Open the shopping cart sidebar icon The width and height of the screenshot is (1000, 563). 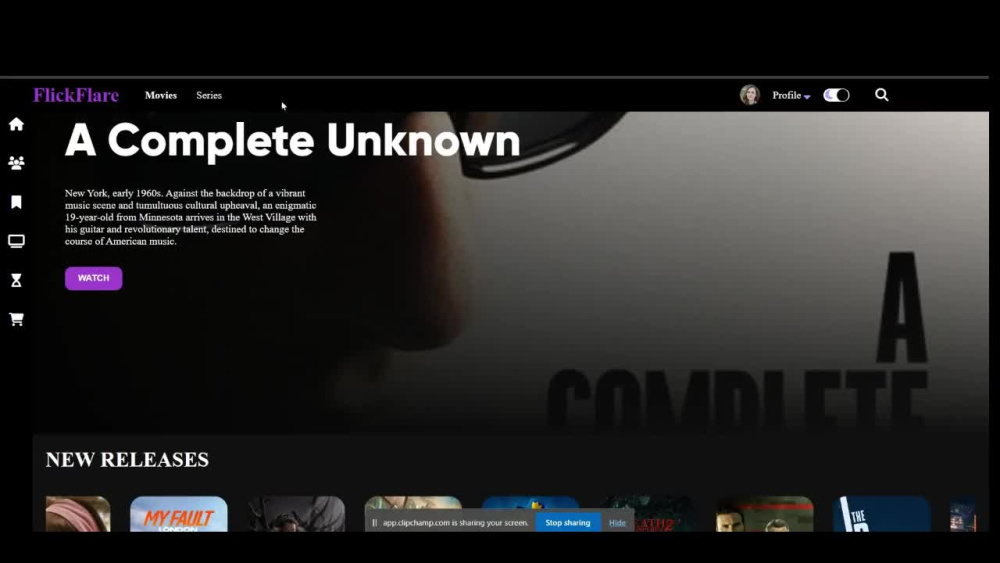[x=17, y=319]
